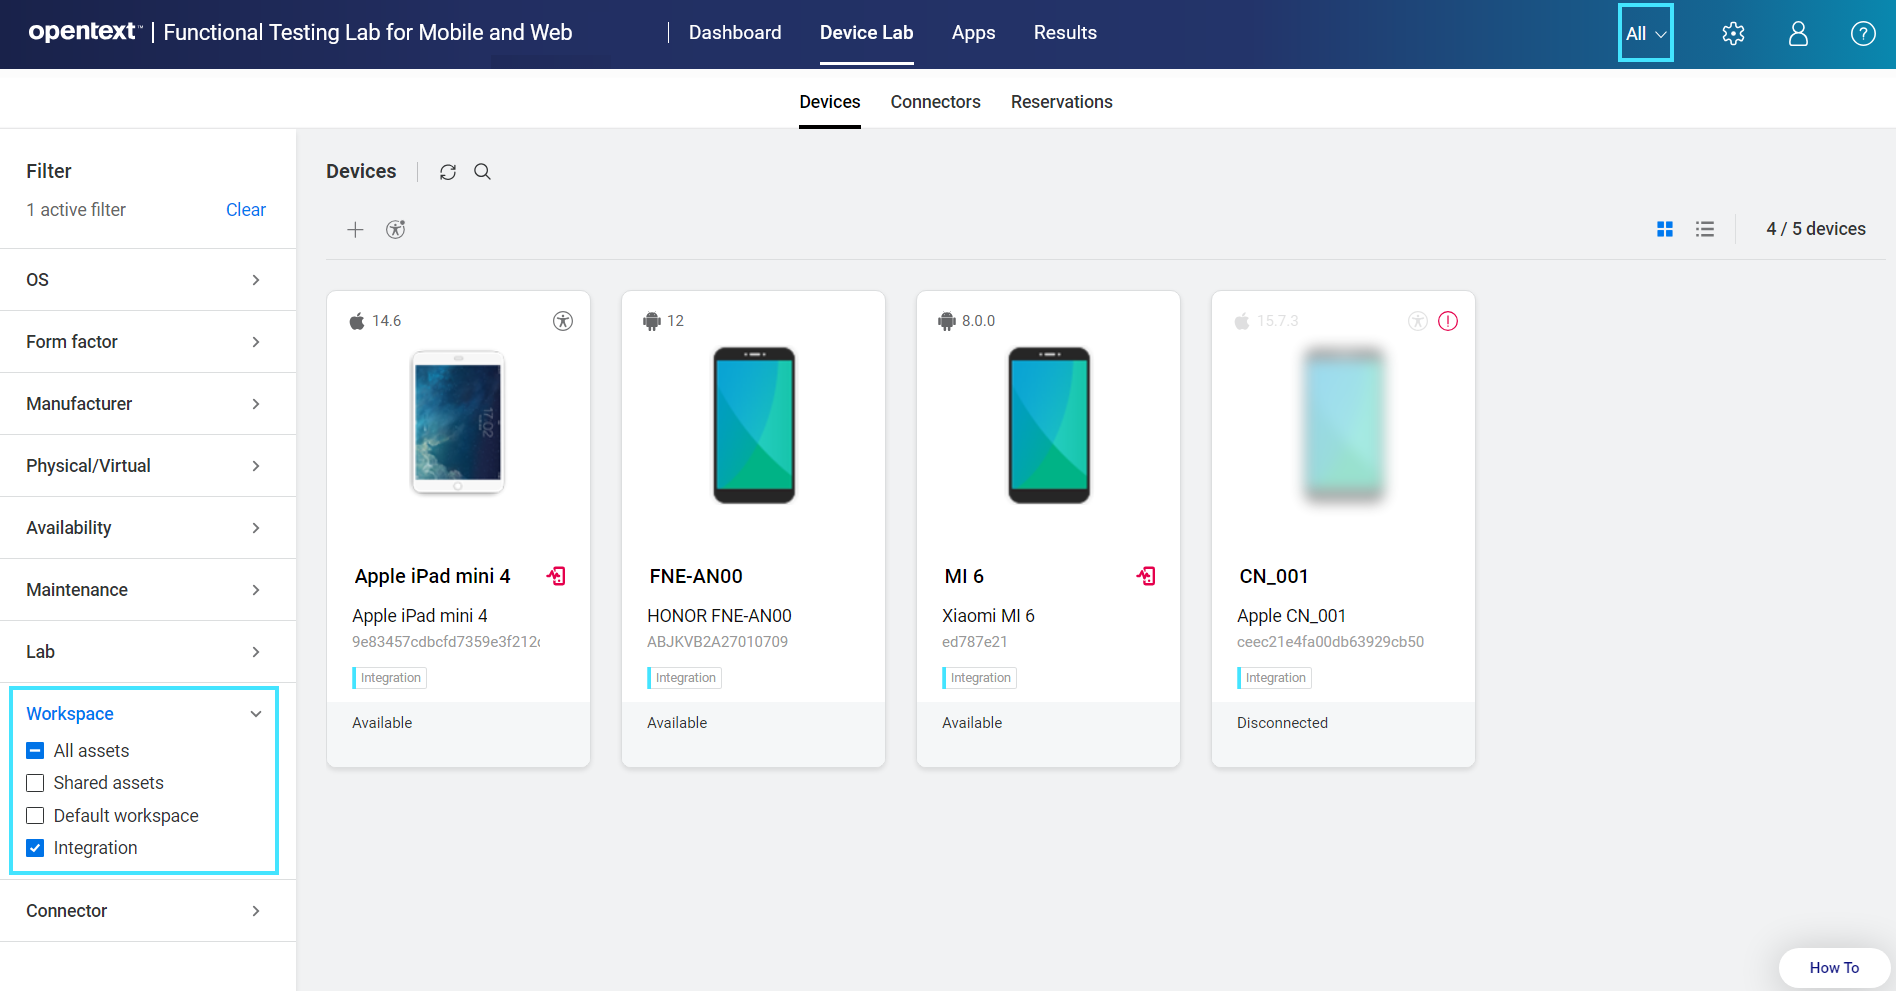Check the Shared assets checkbox
This screenshot has height=991, width=1896.
pyautogui.click(x=36, y=783)
